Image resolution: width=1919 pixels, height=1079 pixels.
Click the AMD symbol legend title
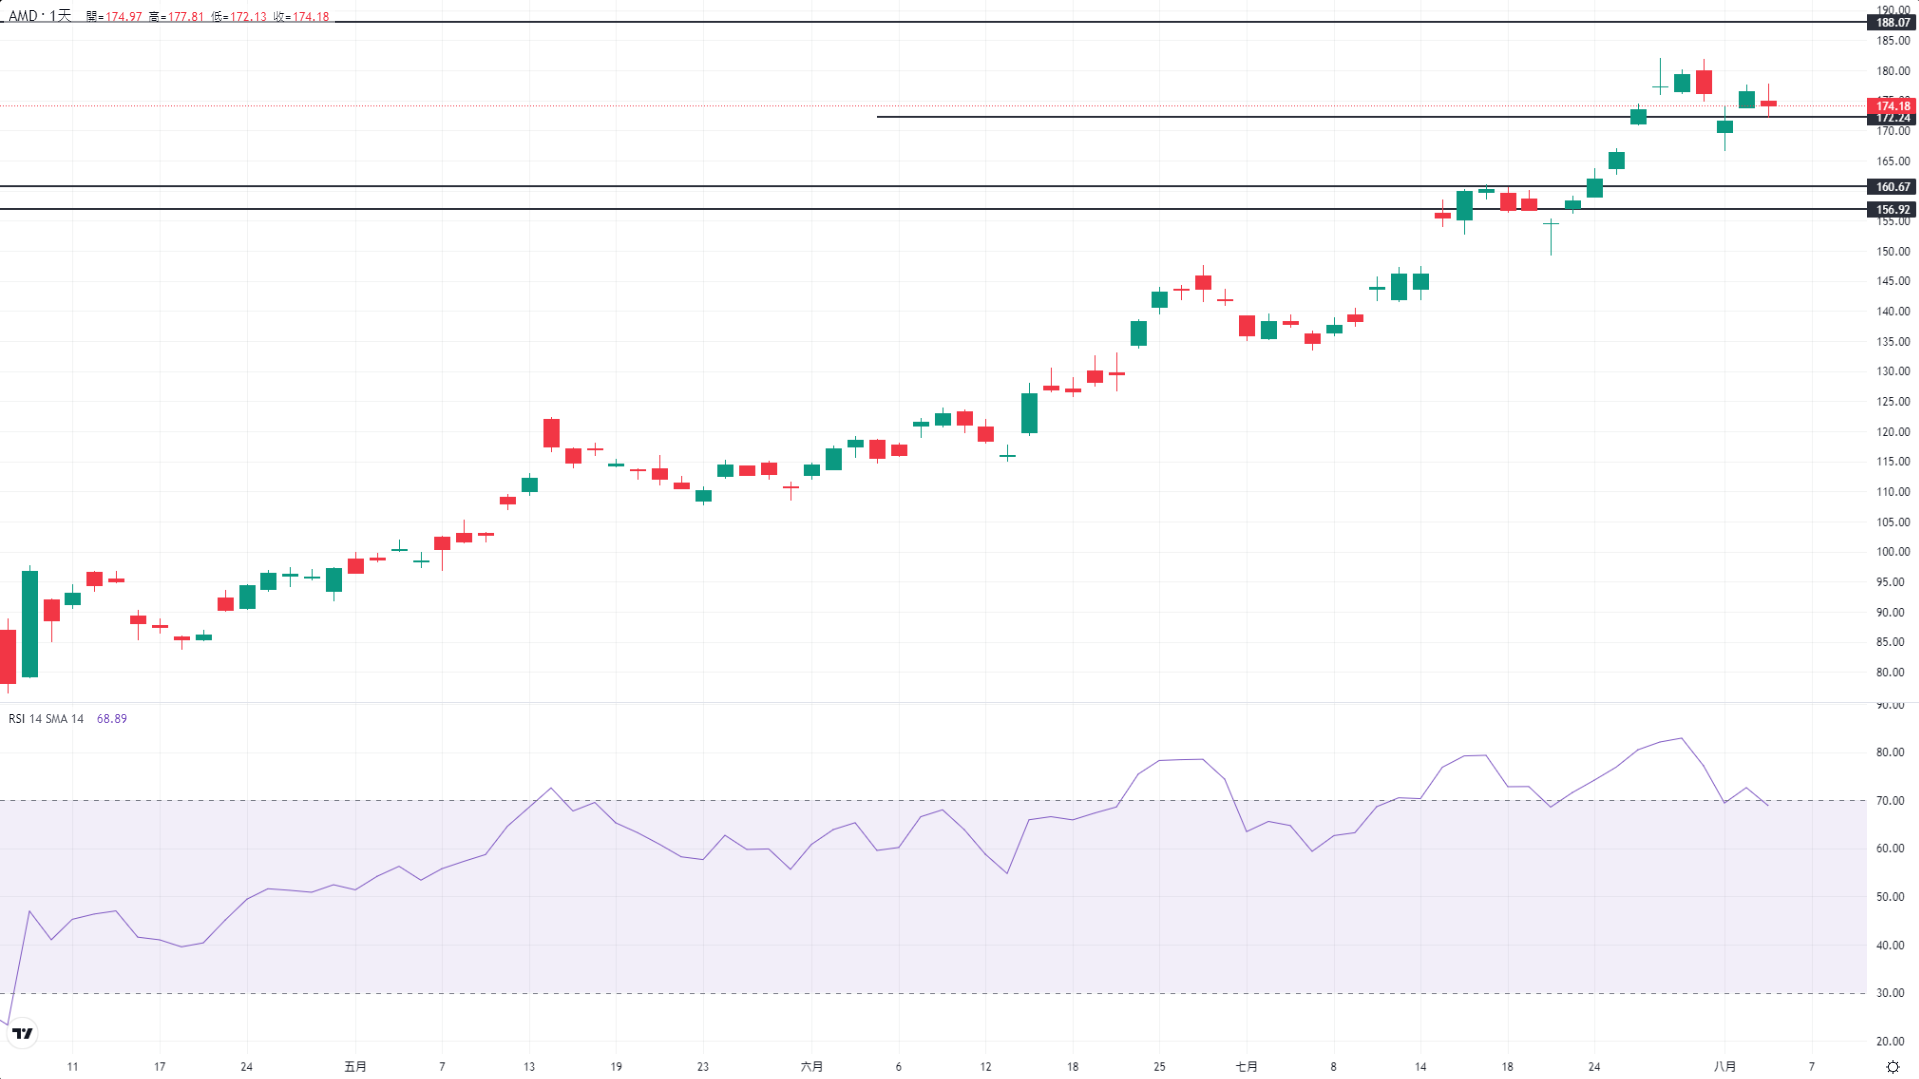point(40,16)
